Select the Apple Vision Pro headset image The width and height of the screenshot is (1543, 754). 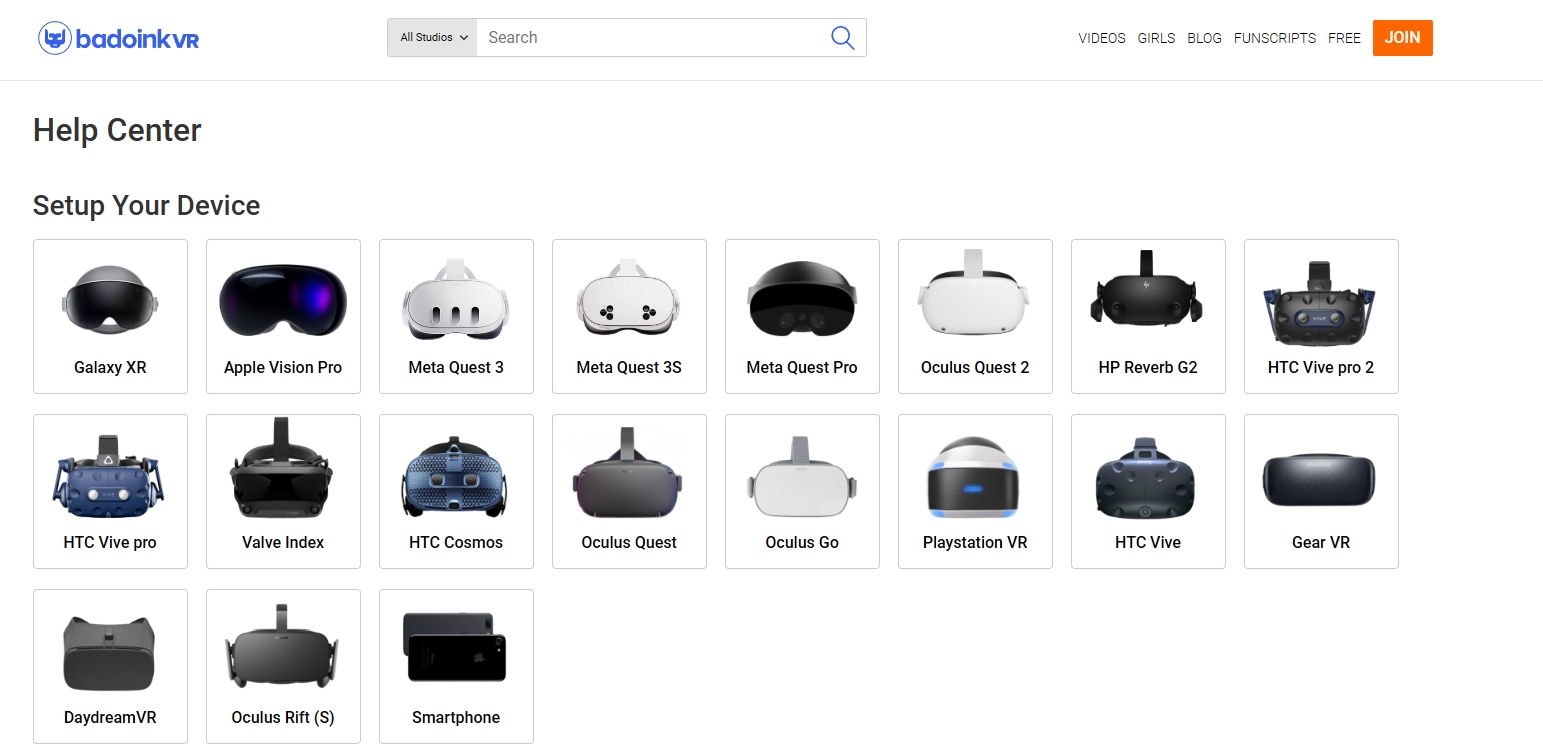(x=283, y=298)
